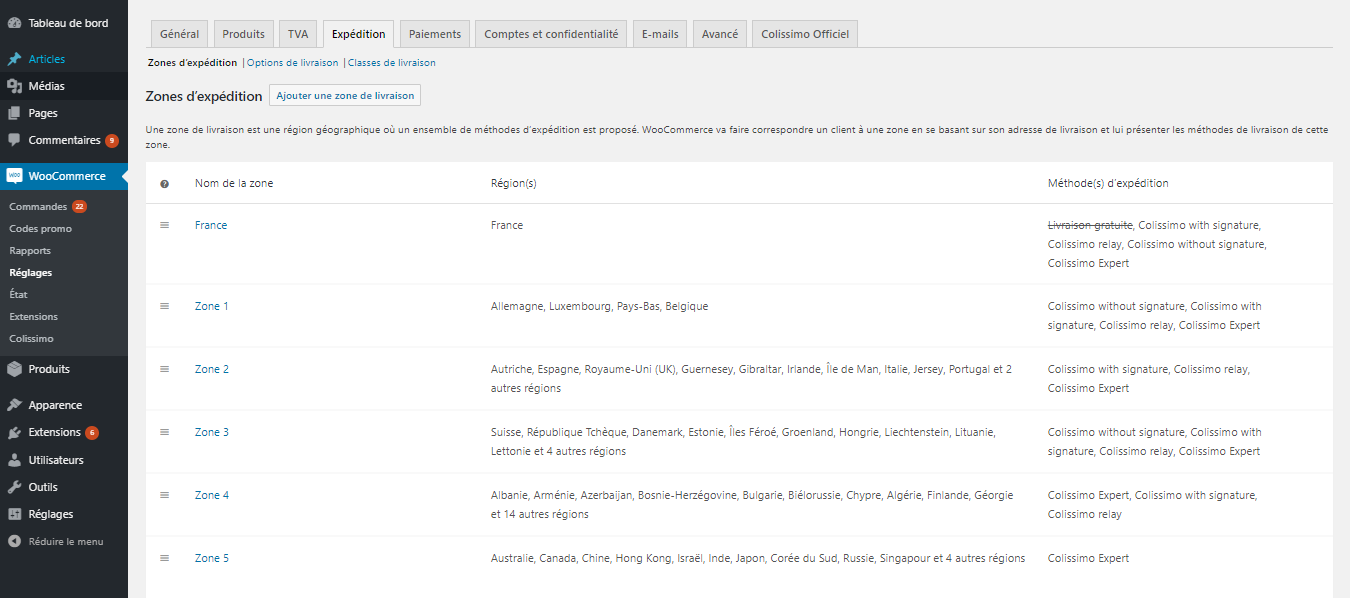Switch to the Avancé tab
This screenshot has width=1350, height=598.
pos(720,34)
